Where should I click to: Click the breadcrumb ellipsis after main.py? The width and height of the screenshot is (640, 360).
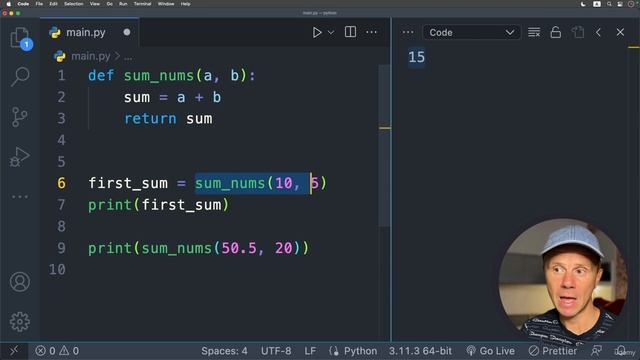pyautogui.click(x=128, y=56)
